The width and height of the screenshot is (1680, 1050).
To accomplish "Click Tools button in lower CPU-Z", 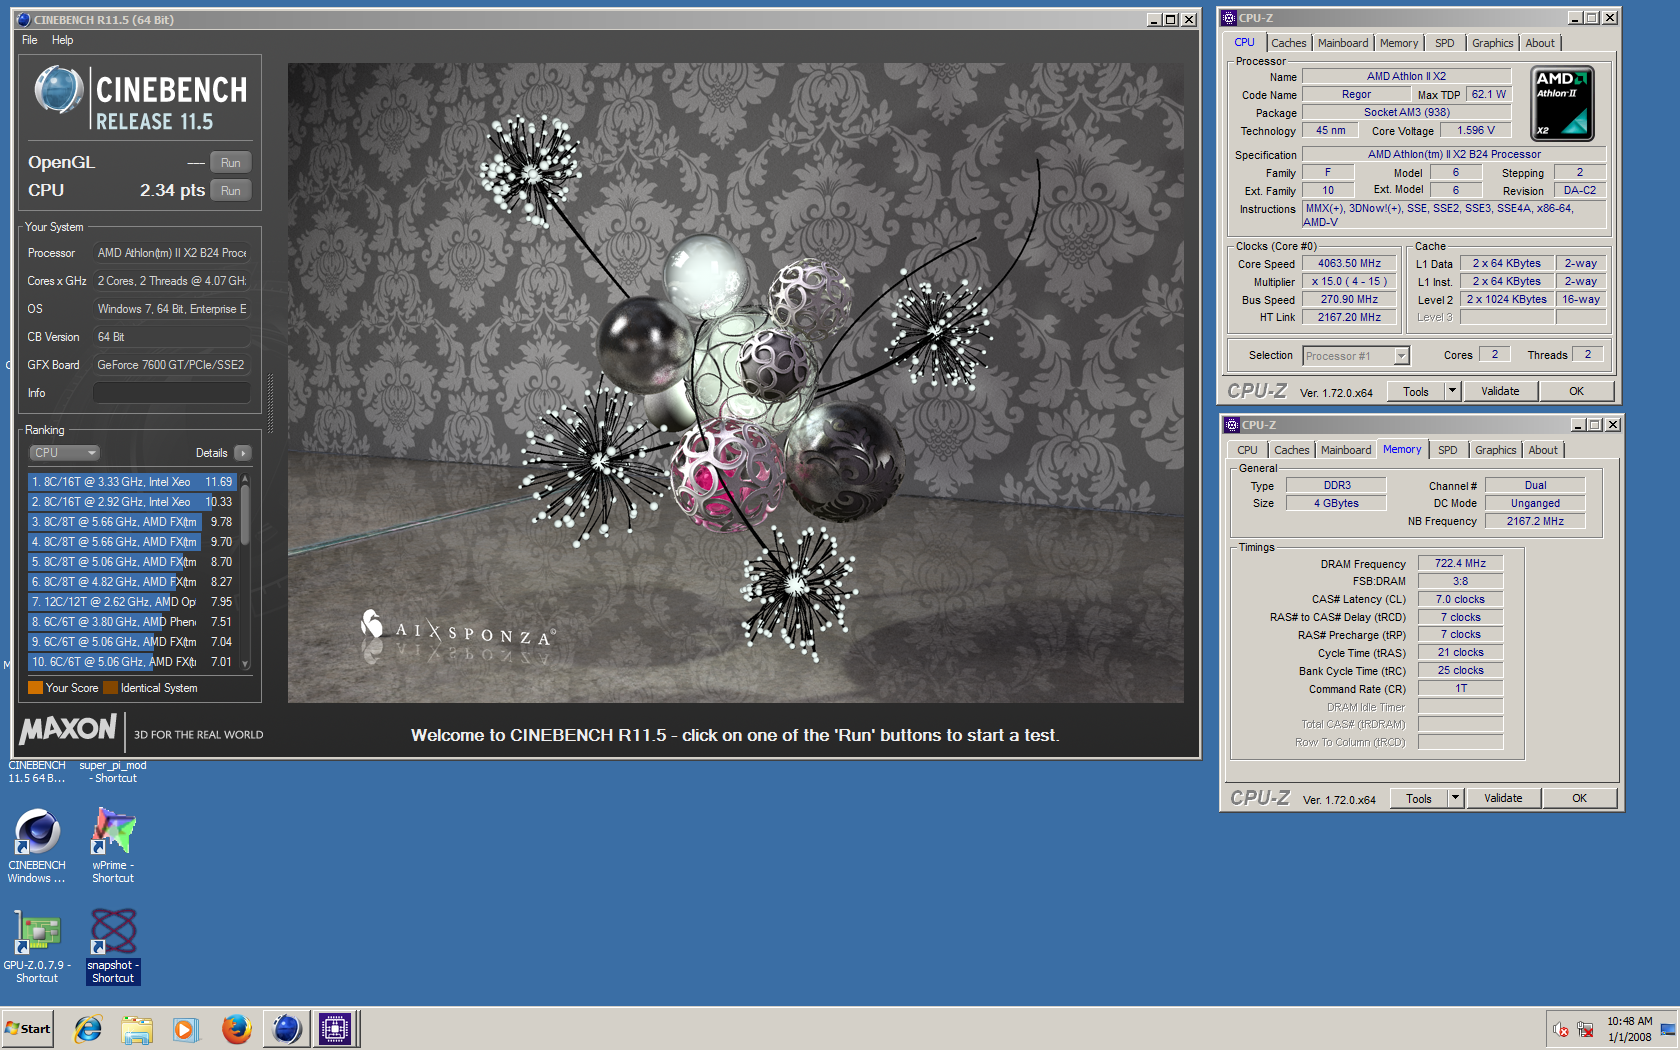I will pos(1419,798).
